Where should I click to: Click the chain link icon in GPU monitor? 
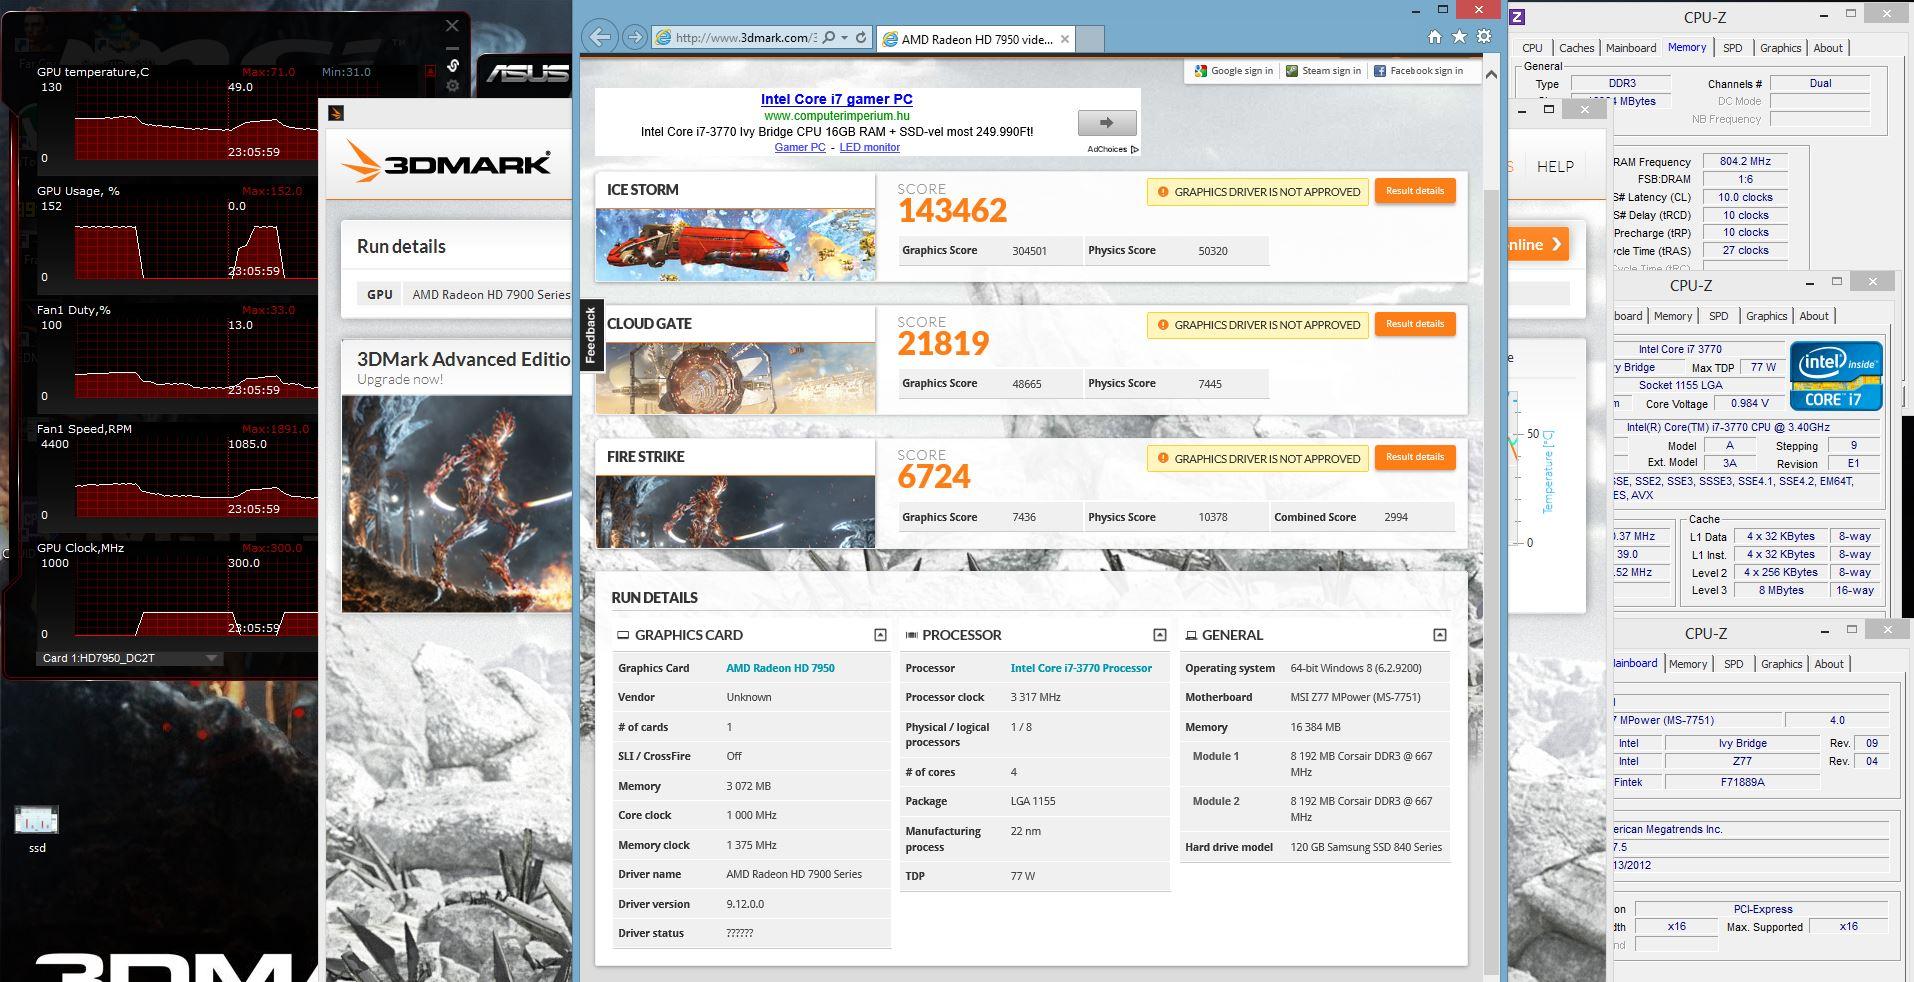(453, 66)
